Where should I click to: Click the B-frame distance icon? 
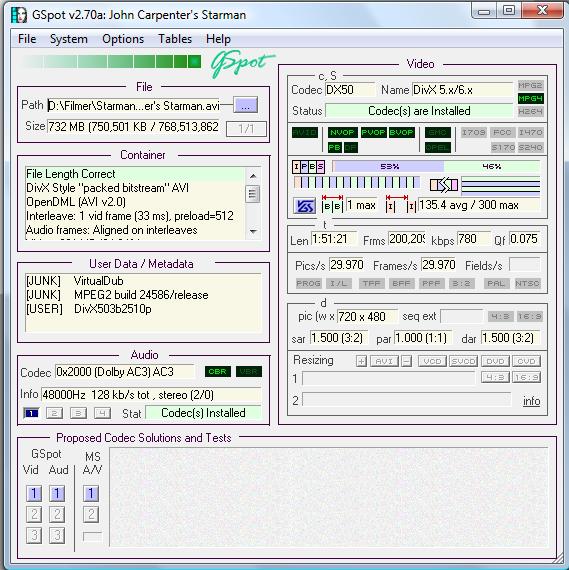click(332, 204)
